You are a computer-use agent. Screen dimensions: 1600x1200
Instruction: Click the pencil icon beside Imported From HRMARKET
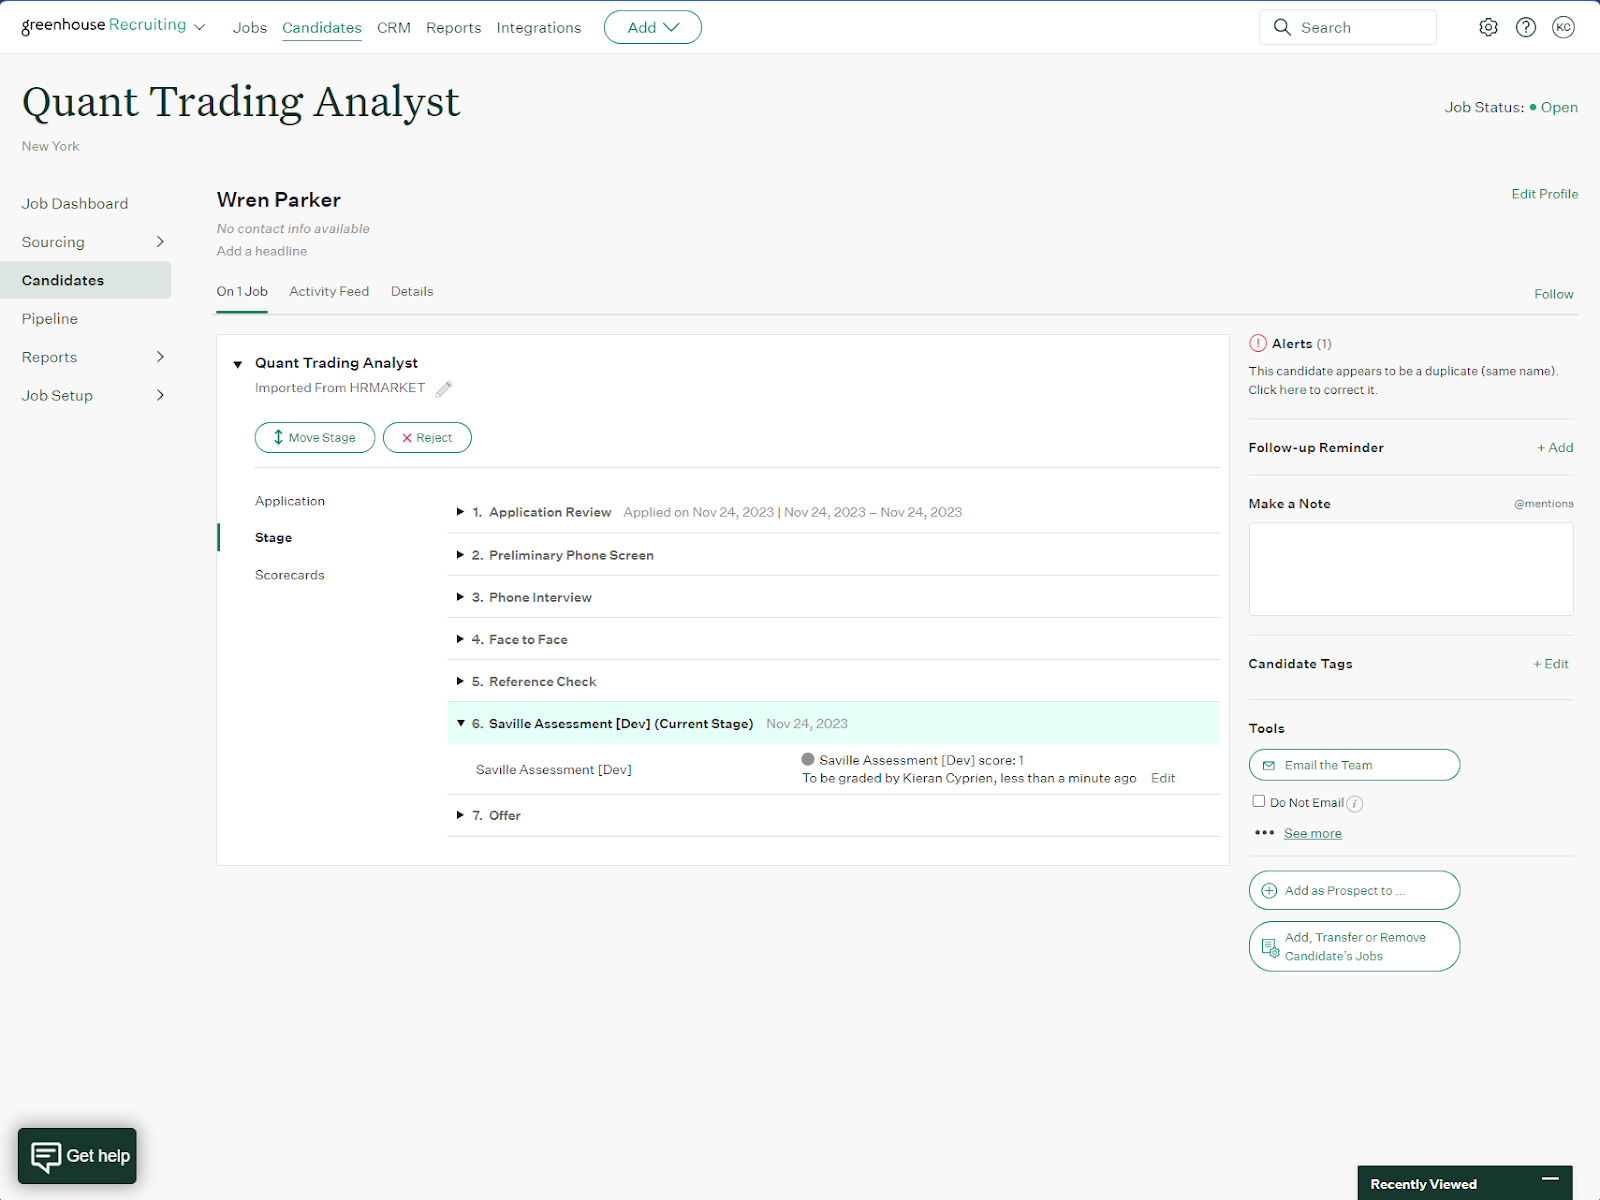coord(444,388)
